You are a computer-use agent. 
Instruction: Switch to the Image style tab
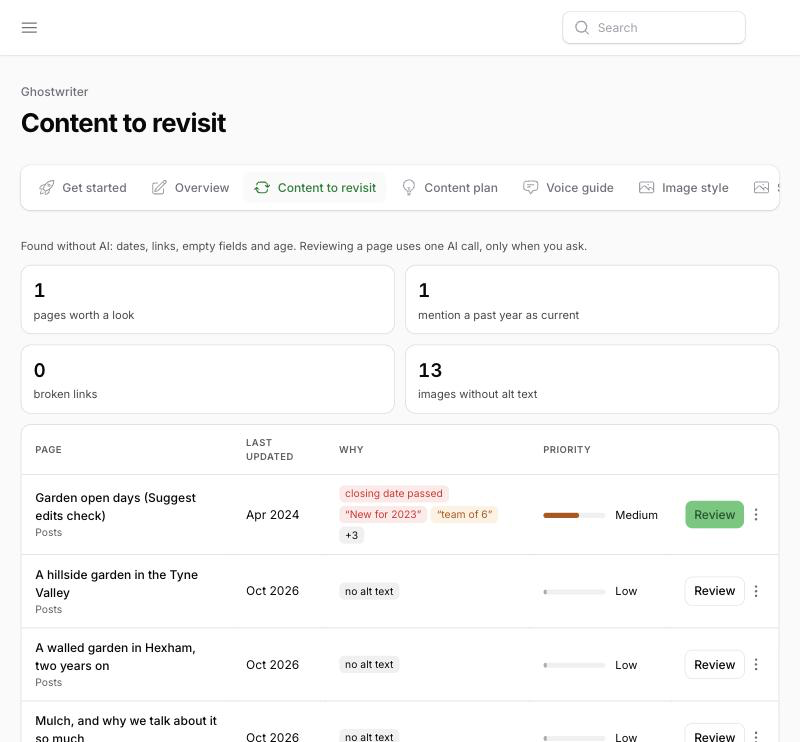coord(684,188)
